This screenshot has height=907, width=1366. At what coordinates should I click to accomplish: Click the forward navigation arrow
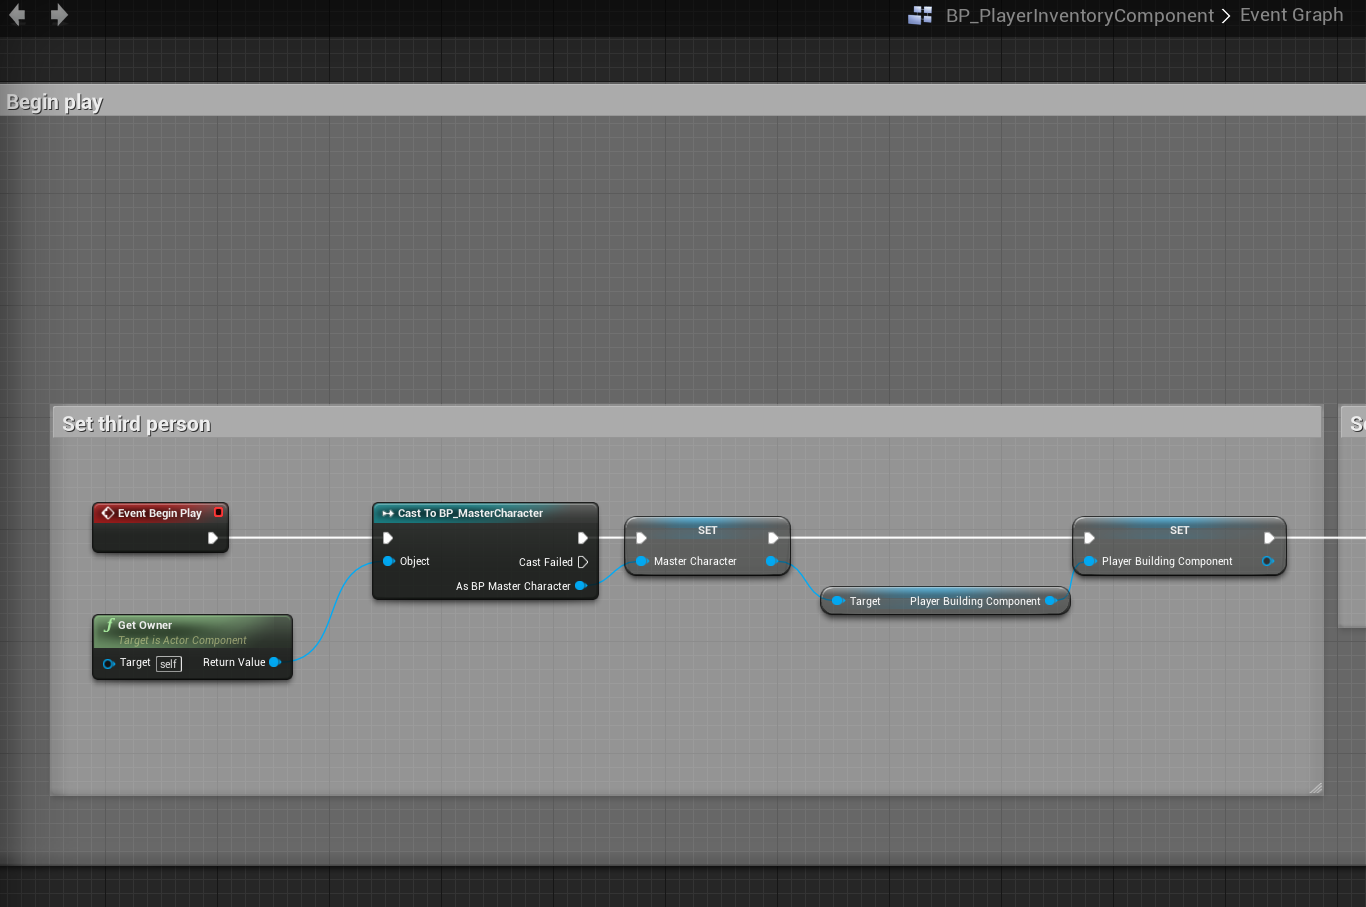click(x=59, y=15)
